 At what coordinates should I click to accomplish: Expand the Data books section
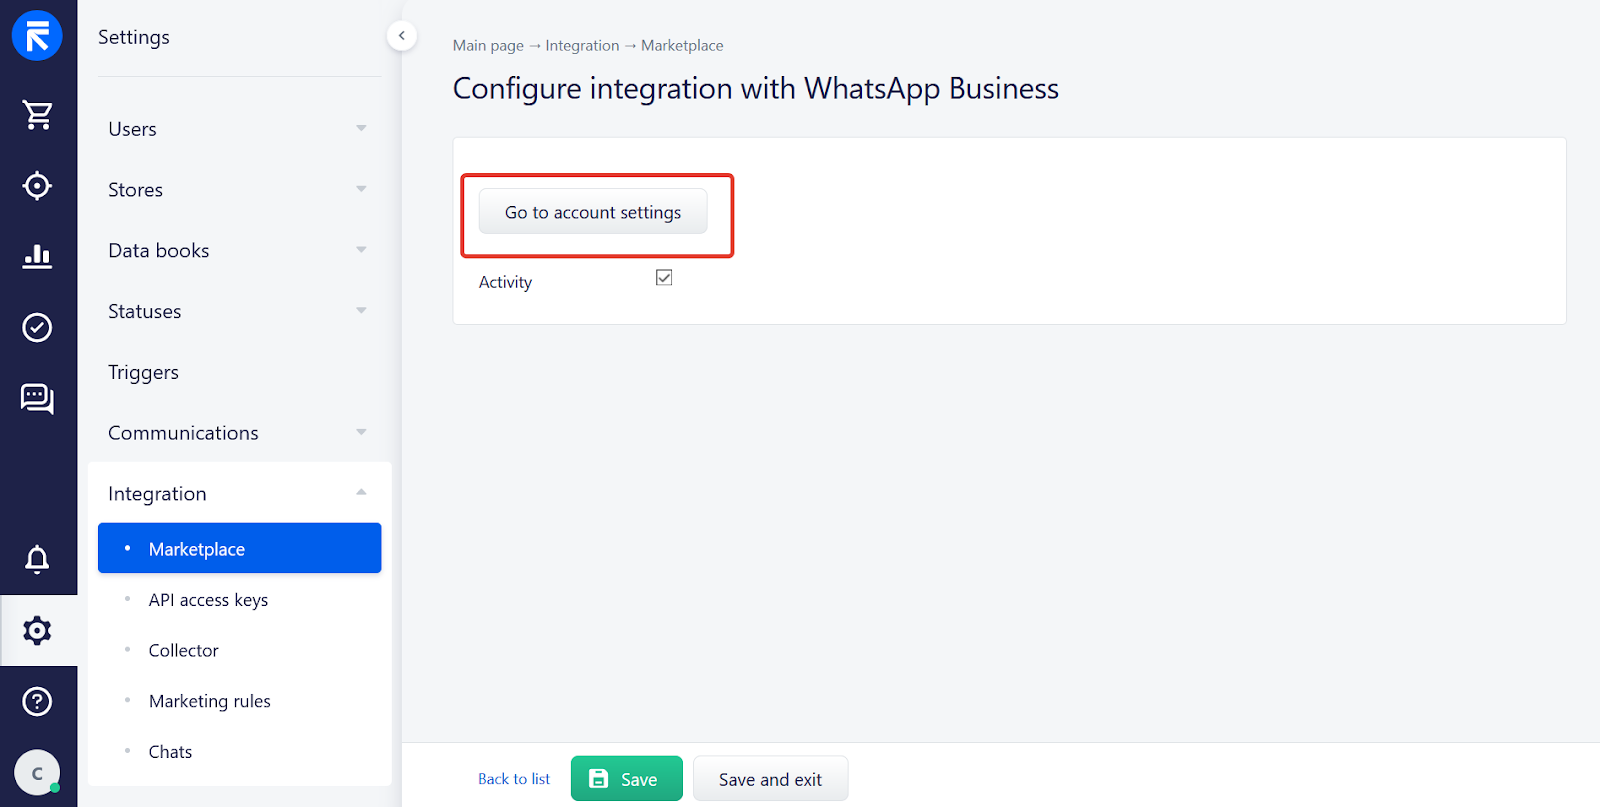(x=239, y=251)
